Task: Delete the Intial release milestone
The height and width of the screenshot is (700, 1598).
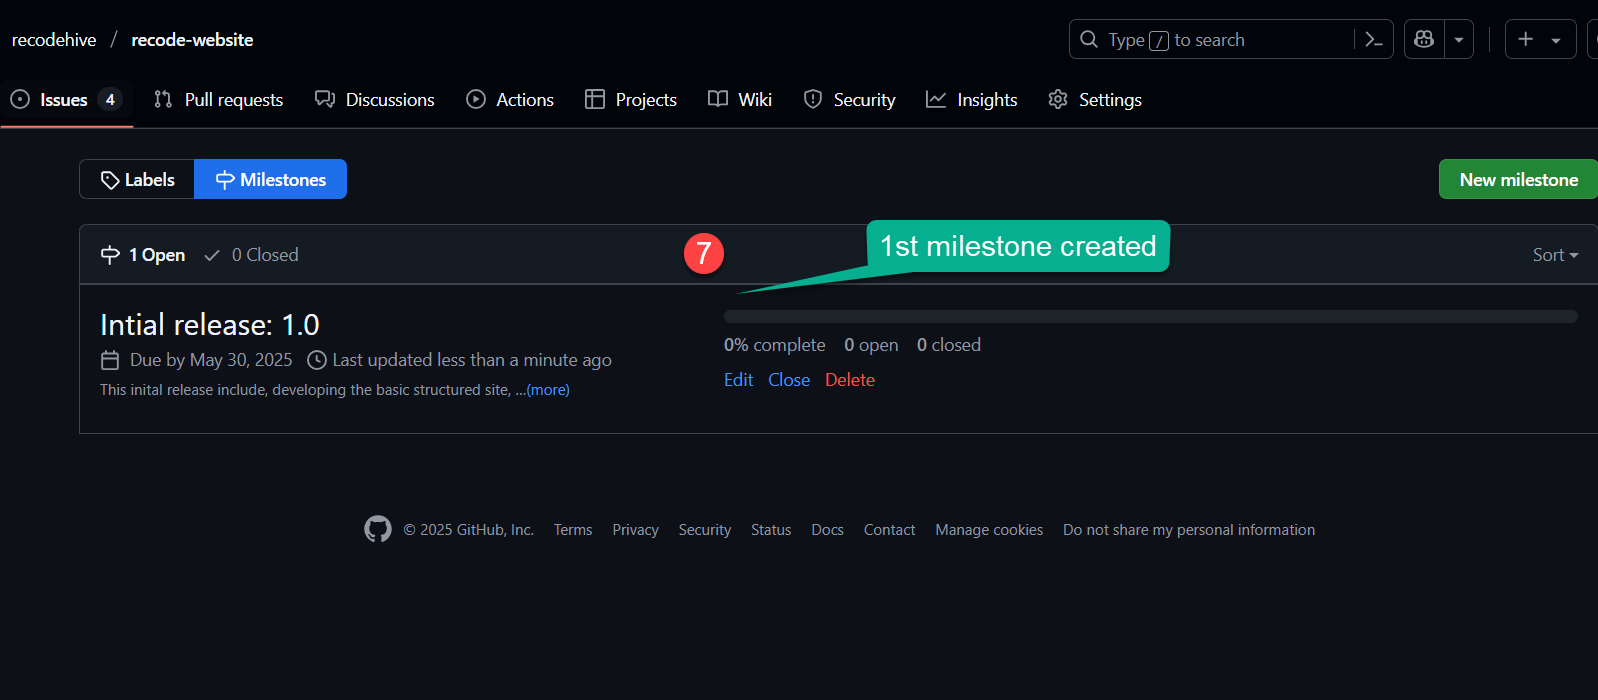Action: pos(850,380)
